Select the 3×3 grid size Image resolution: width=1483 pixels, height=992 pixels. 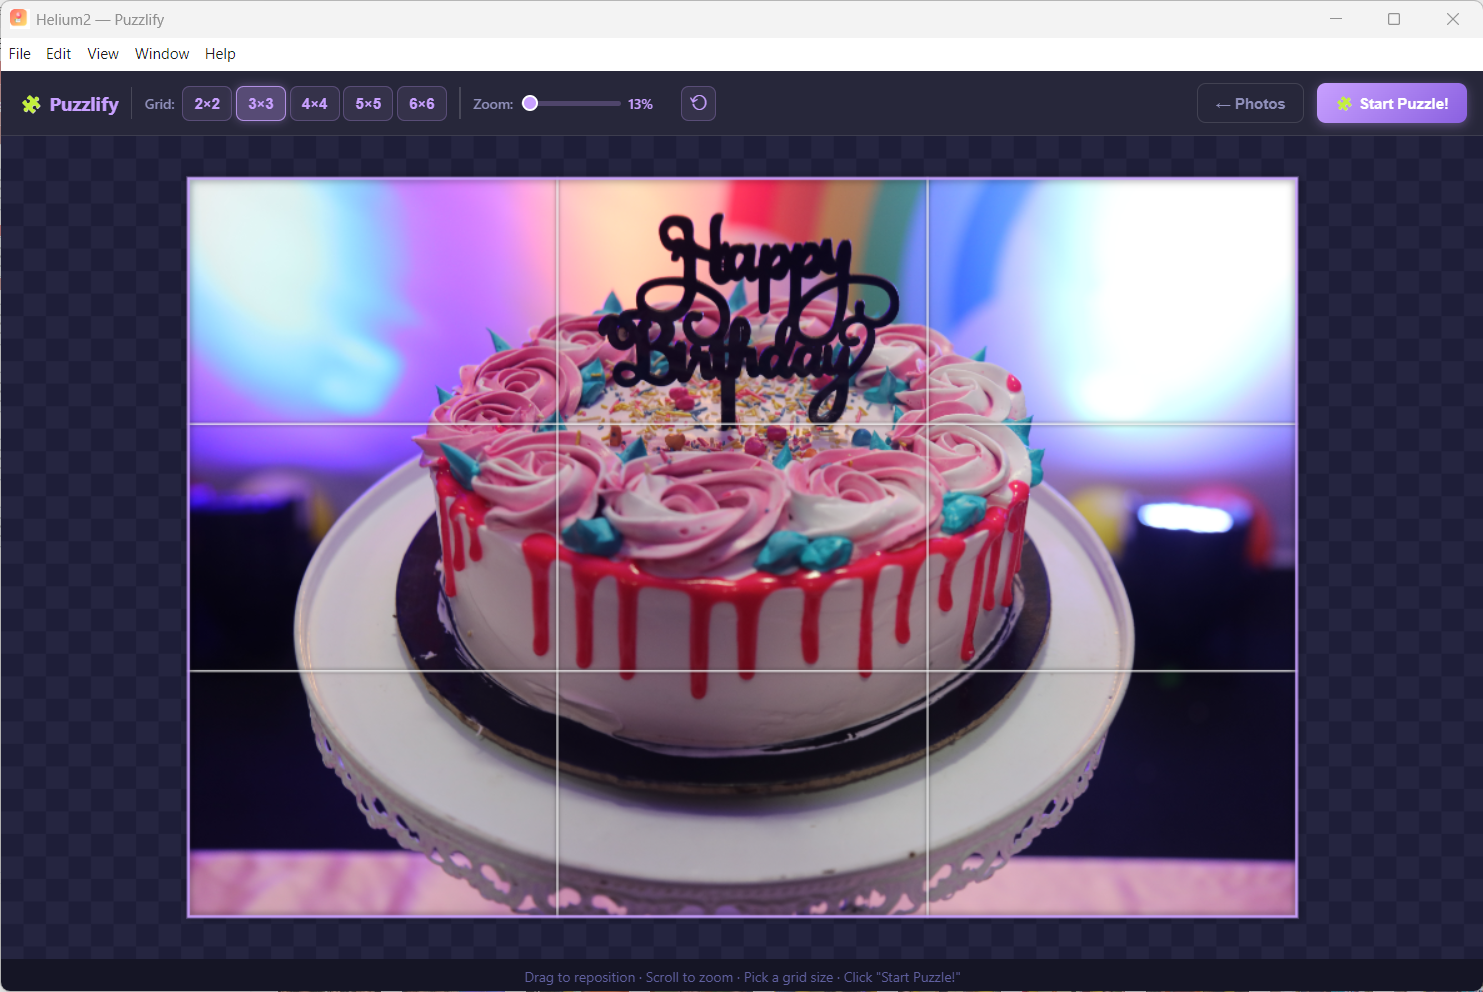[261, 103]
